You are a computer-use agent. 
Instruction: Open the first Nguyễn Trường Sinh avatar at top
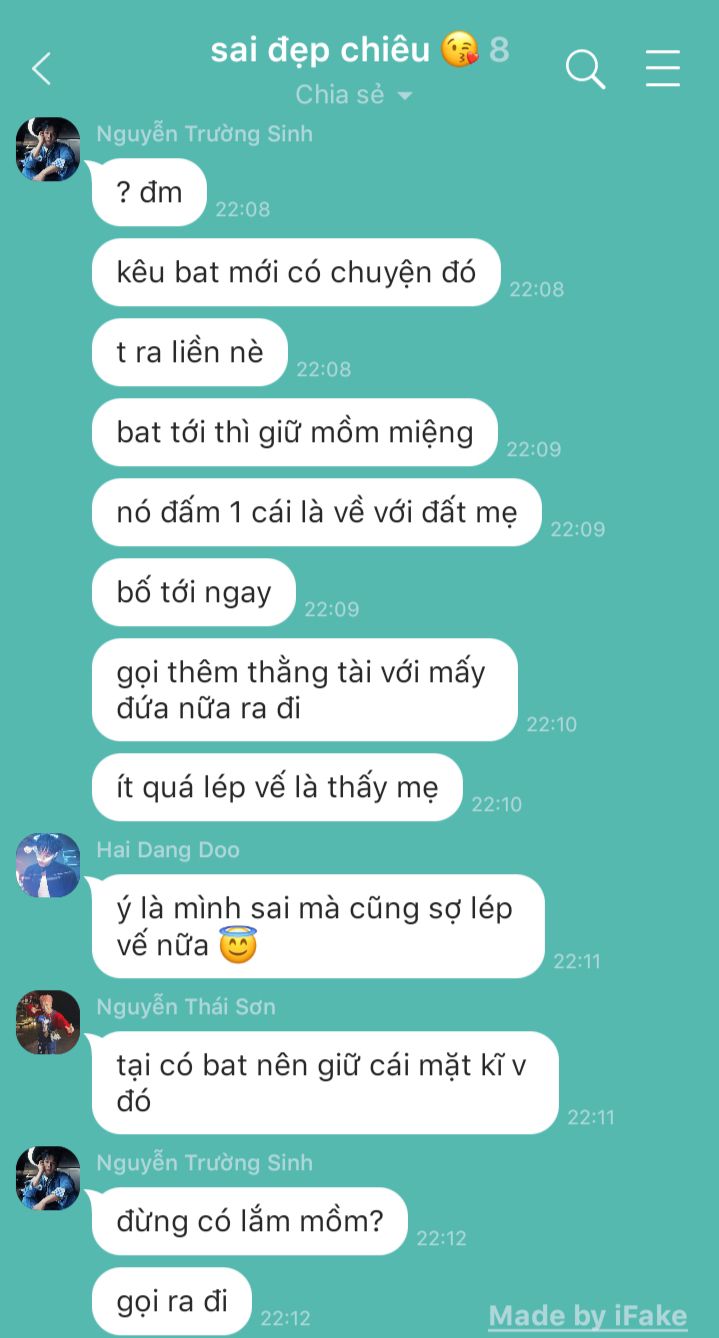pyautogui.click(x=48, y=149)
